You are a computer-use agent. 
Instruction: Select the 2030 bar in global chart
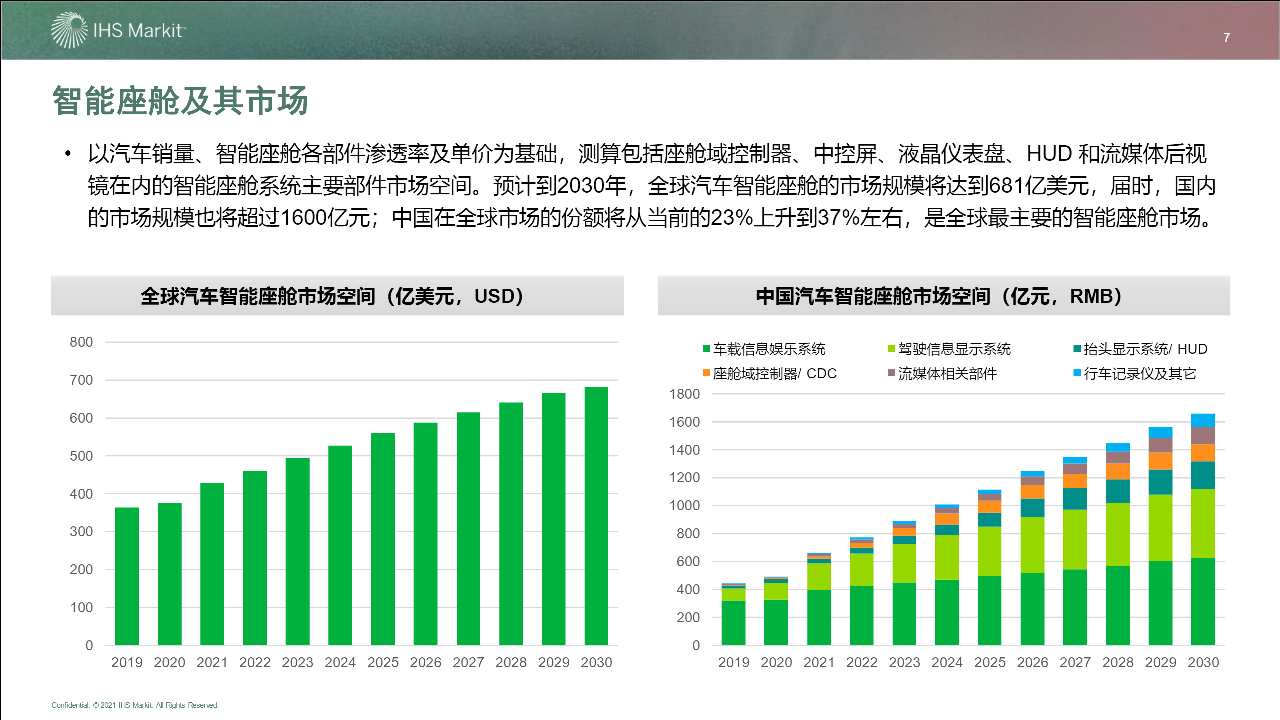(596, 516)
